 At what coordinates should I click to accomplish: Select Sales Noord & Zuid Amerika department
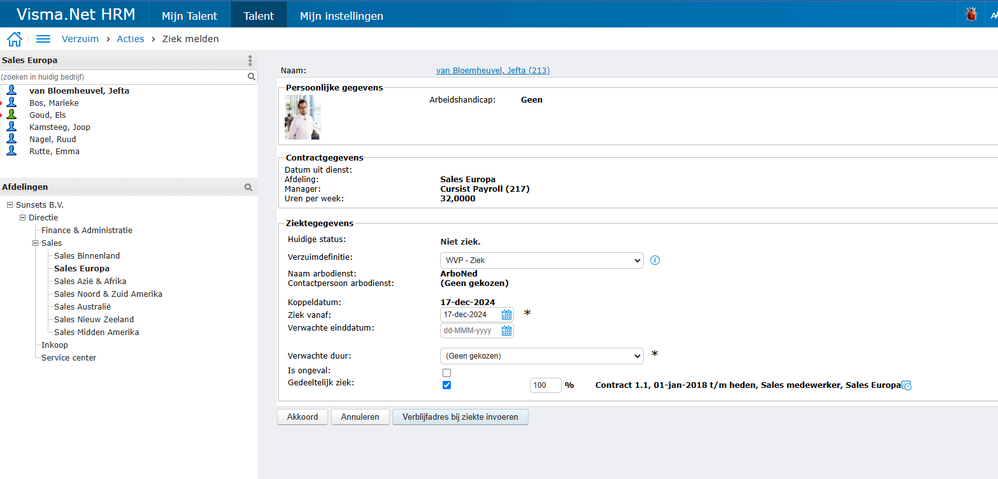(108, 294)
